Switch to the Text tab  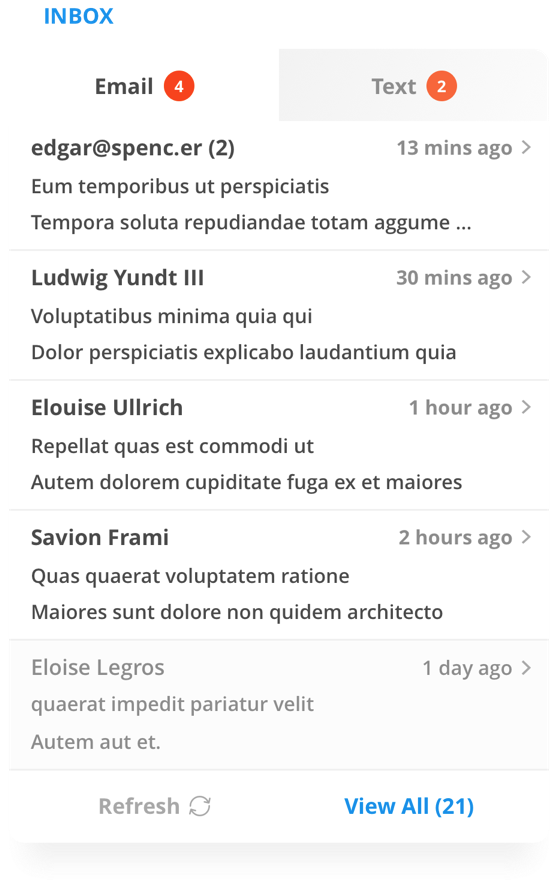click(x=413, y=86)
